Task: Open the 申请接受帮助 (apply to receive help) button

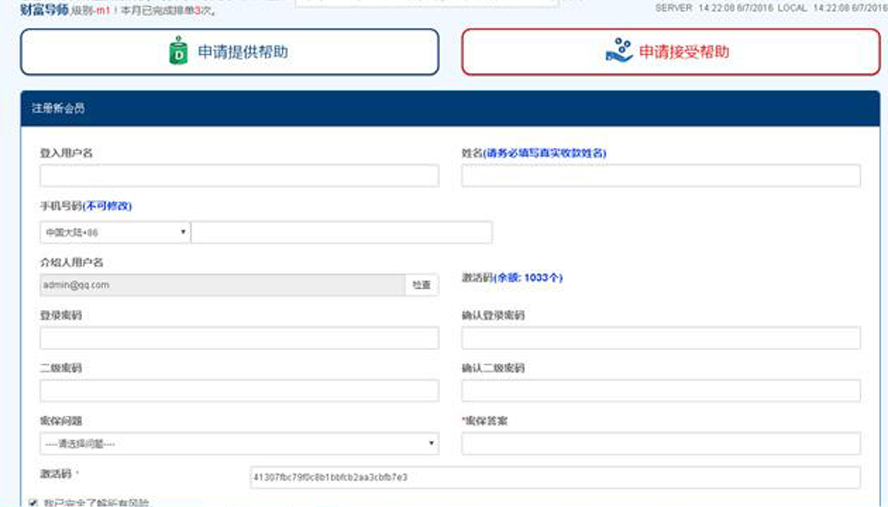Action: [x=671, y=52]
